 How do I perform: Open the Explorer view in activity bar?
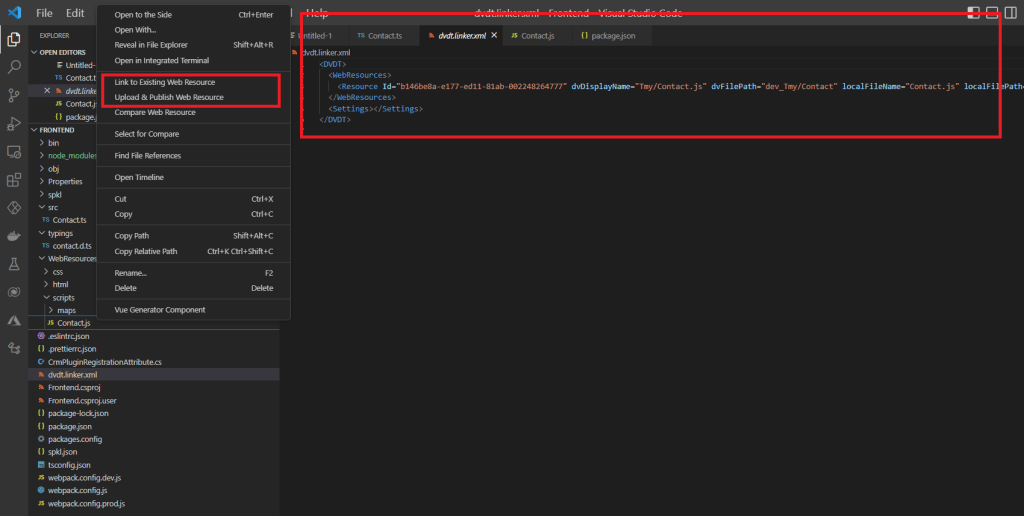point(14,39)
